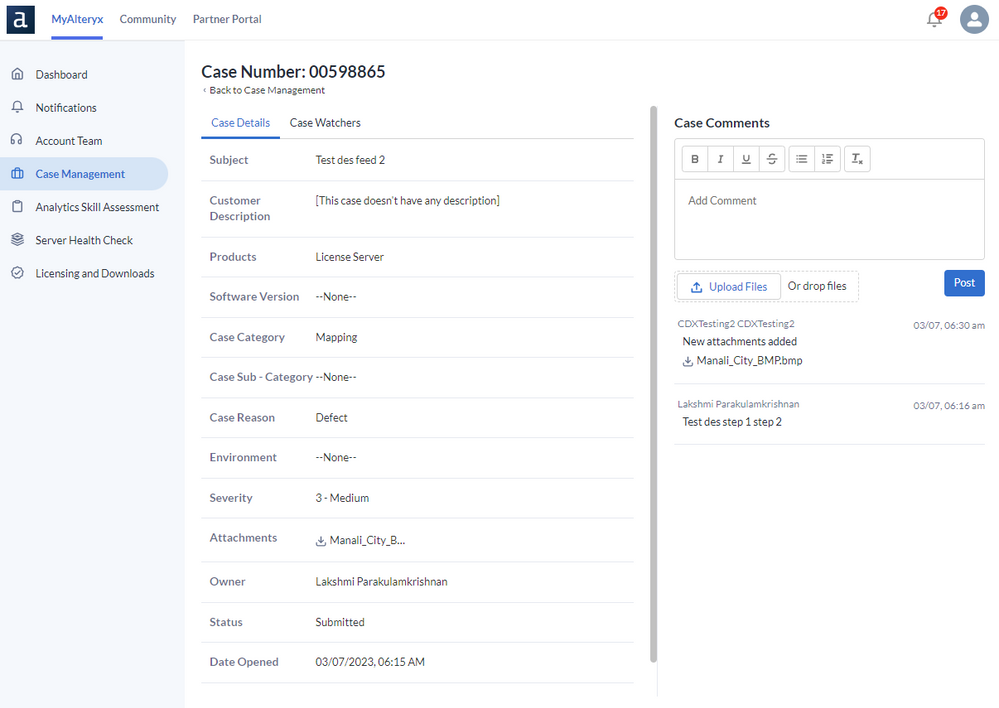Toggle italic formatting in the comment editor
The image size is (999, 708).
[721, 158]
